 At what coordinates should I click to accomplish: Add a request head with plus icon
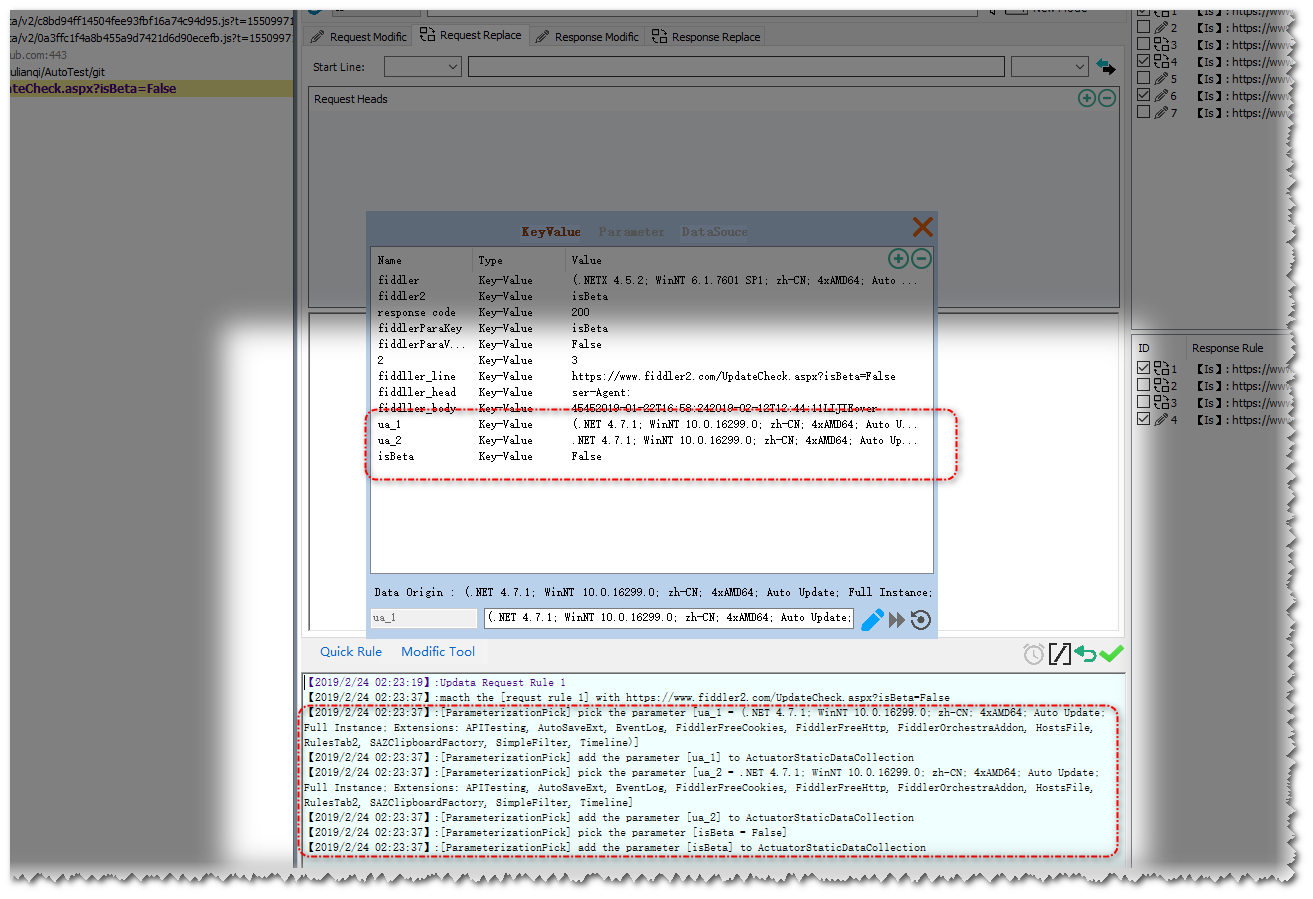pyautogui.click(x=1086, y=98)
